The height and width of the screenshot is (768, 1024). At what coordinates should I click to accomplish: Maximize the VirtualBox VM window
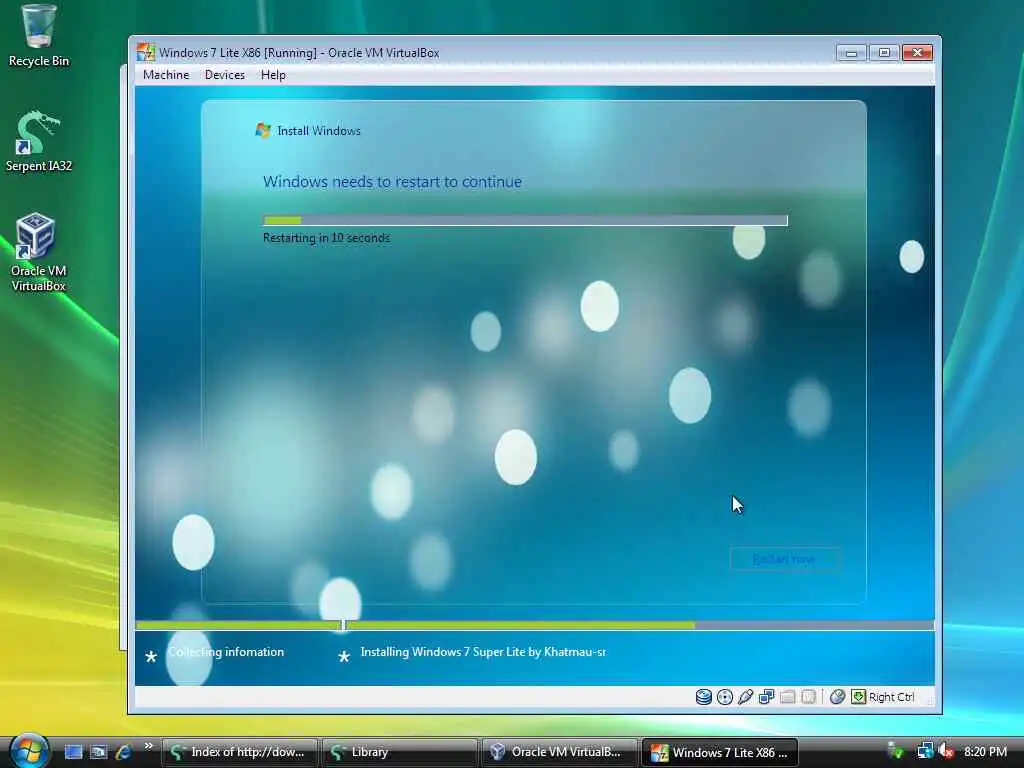click(x=884, y=53)
